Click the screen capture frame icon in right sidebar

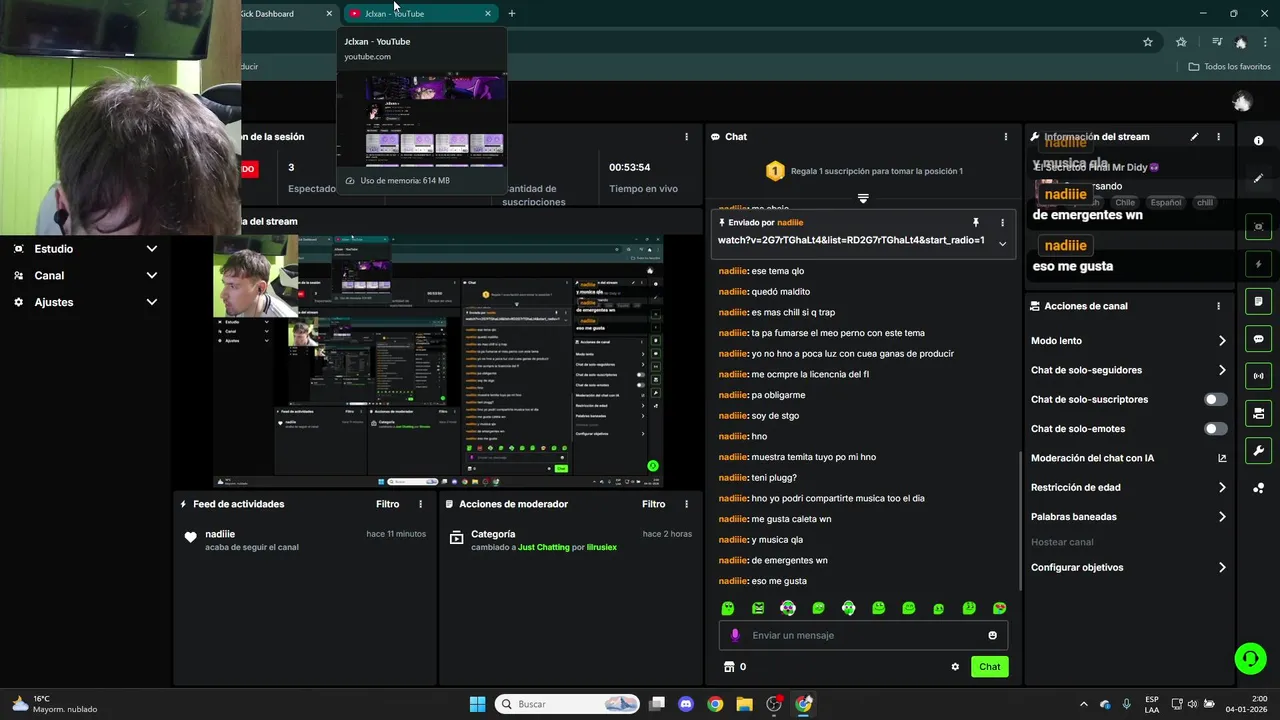coord(1258,227)
